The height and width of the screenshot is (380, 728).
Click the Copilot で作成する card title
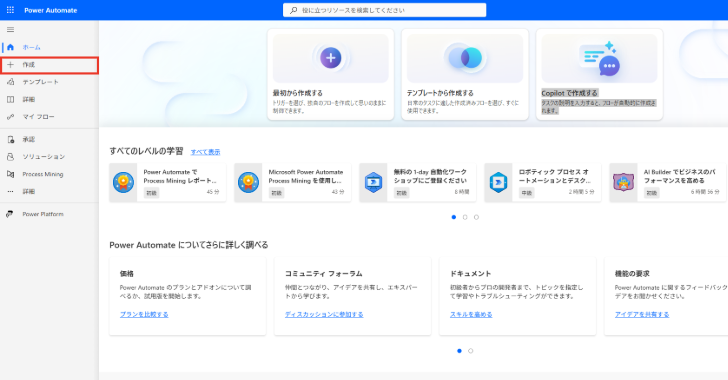(x=570, y=93)
